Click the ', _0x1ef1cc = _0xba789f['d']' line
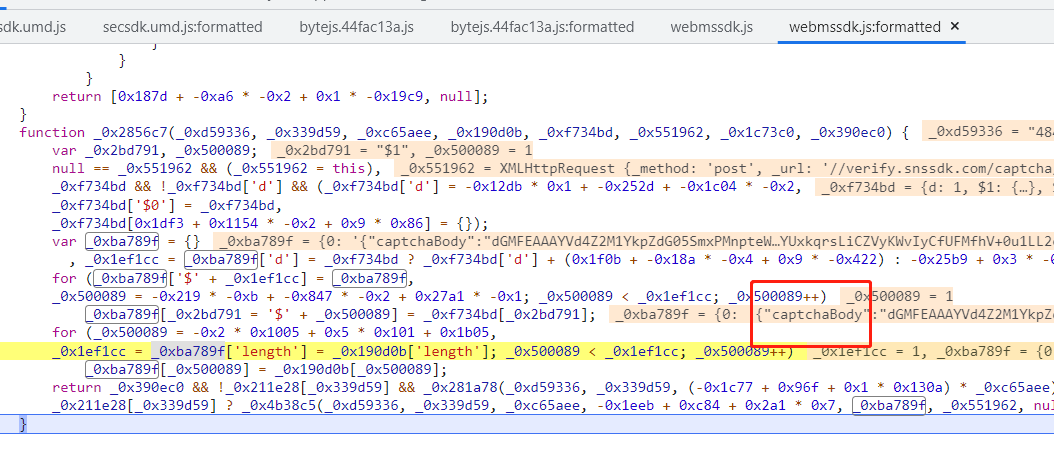This screenshot has height=464, width=1054. (x=561, y=260)
